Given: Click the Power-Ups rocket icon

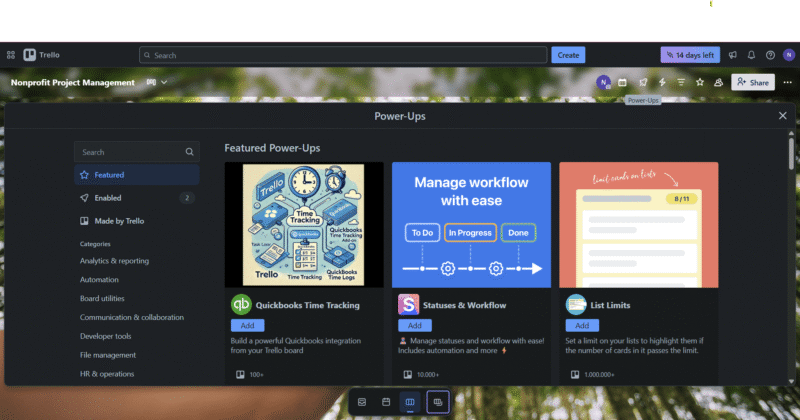Looking at the screenshot, I should pos(643,82).
